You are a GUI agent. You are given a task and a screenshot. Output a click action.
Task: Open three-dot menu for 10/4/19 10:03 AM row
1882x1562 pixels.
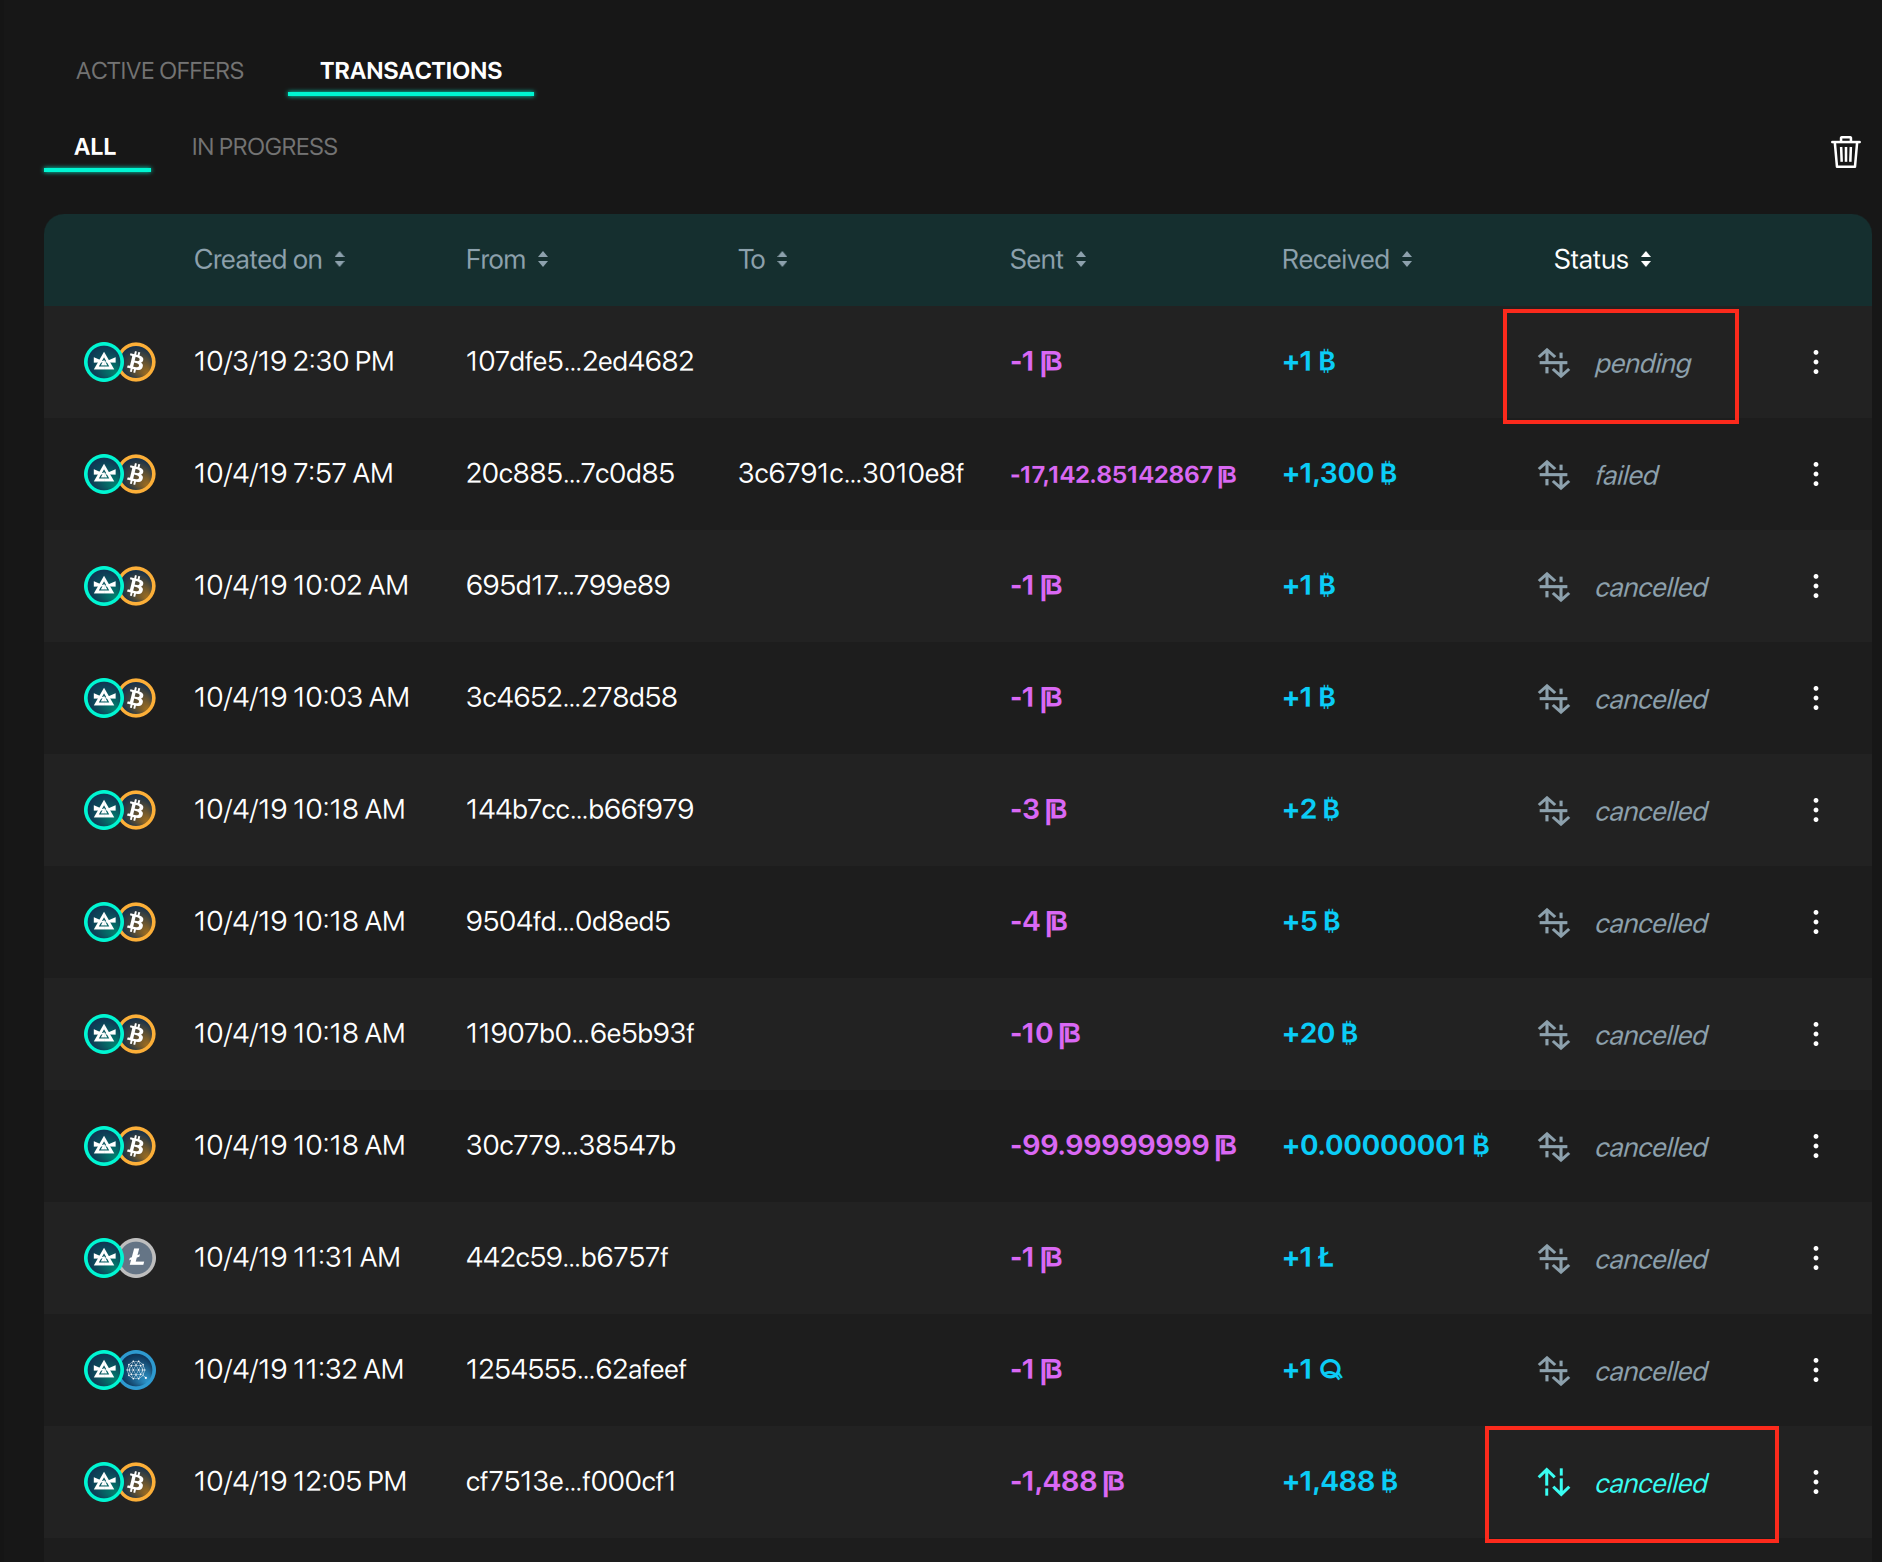pyautogui.click(x=1816, y=698)
